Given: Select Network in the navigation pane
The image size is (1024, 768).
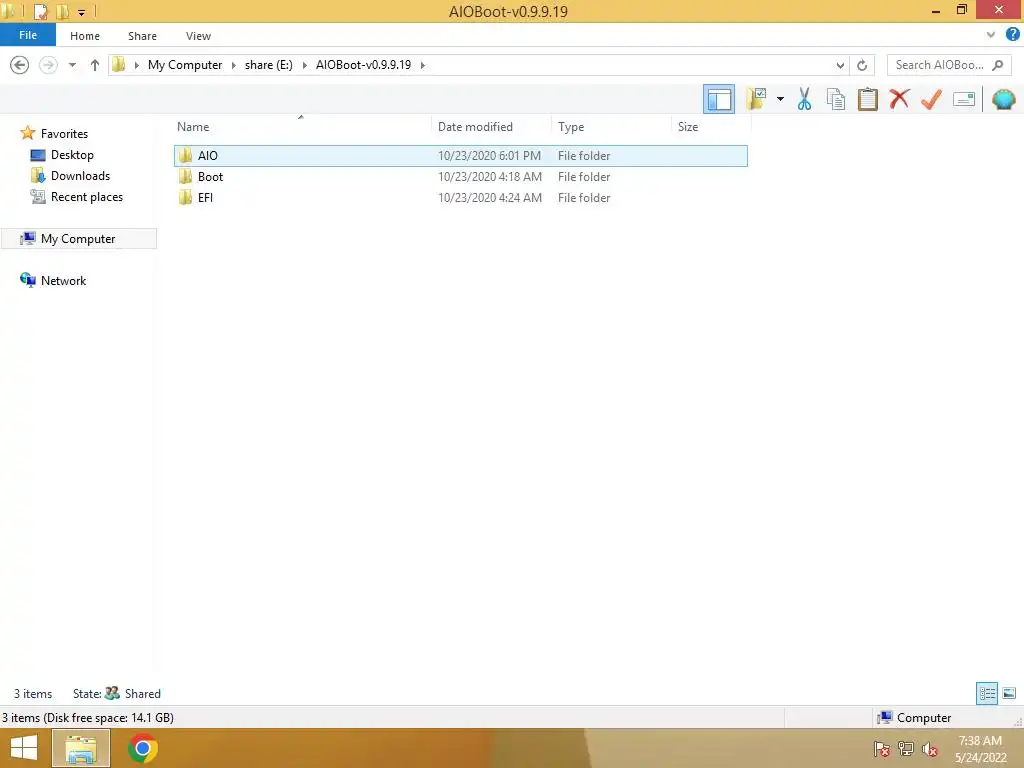Looking at the screenshot, I should (63, 280).
